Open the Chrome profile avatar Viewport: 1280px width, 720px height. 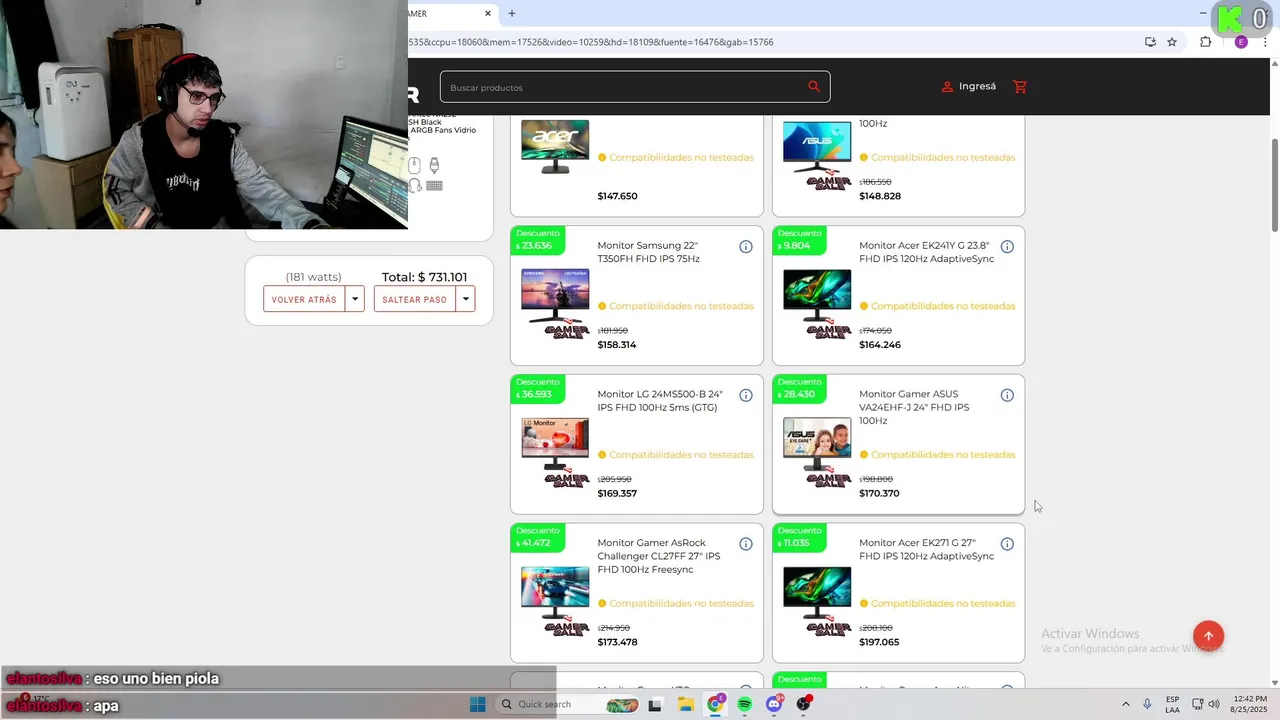[1241, 42]
